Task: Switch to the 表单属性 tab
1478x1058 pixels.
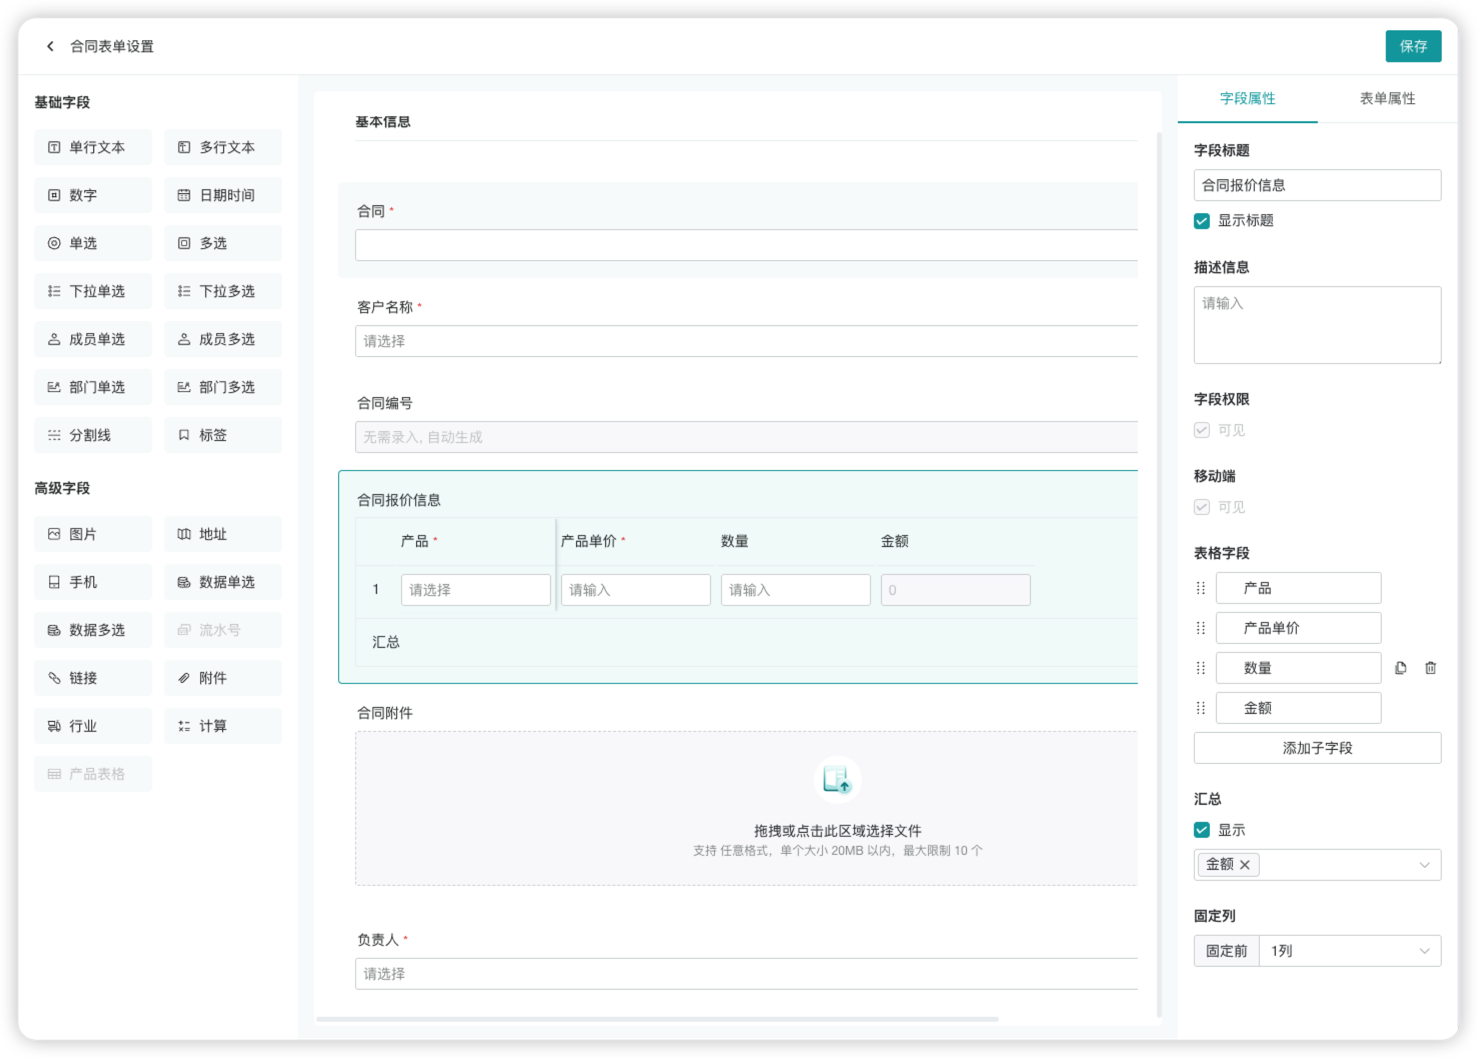Action: click(1387, 98)
